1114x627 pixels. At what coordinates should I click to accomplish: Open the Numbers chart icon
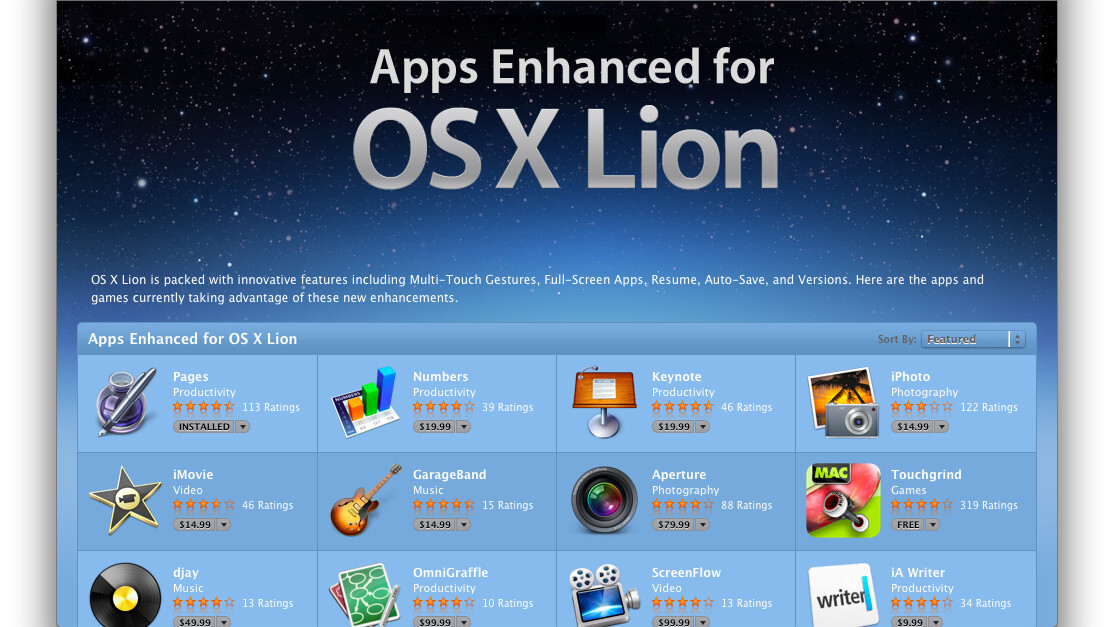[364, 402]
